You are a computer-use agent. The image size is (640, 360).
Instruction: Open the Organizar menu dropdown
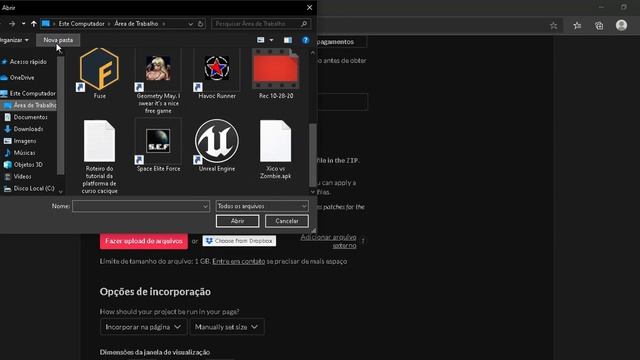coord(14,40)
